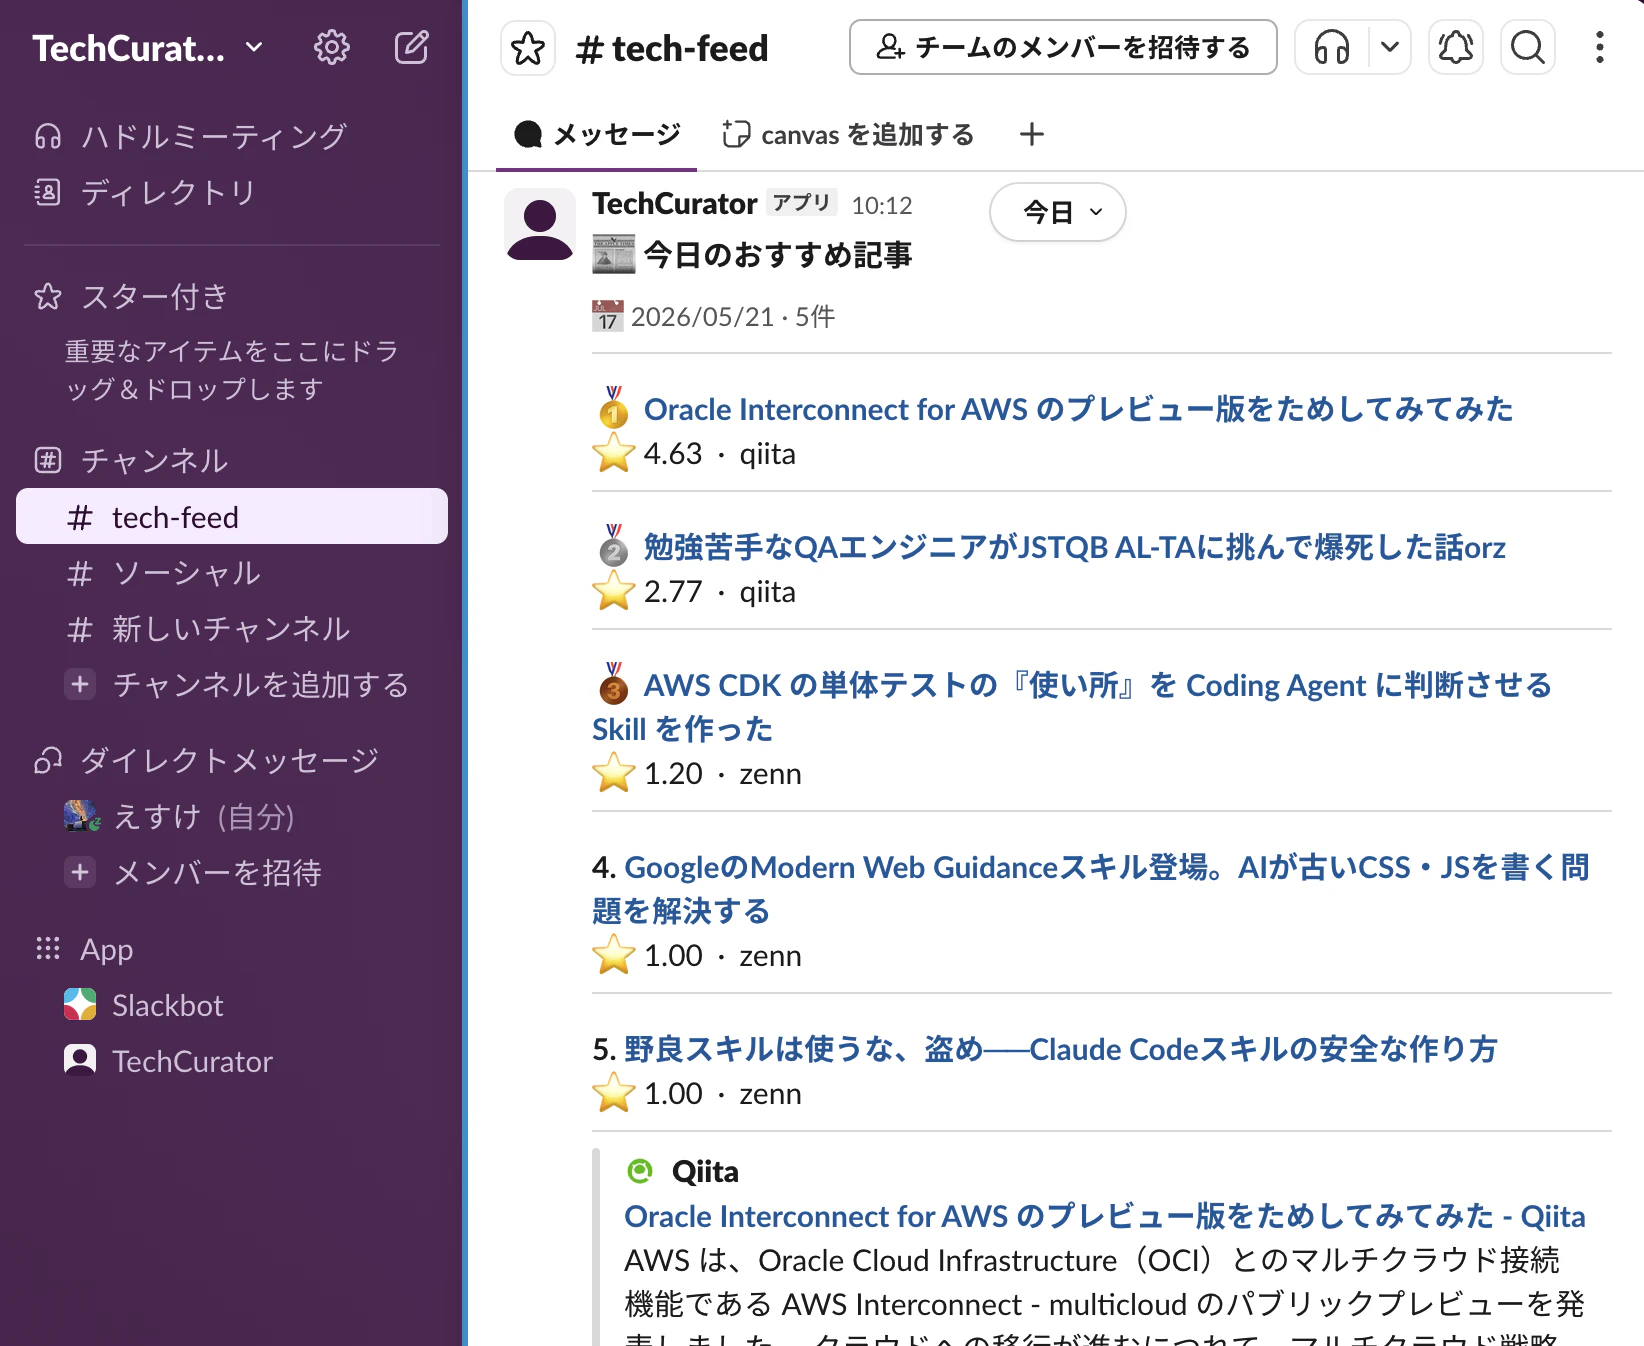
Task: Click the directory icon beside ディレクトリ
Action: point(47,192)
